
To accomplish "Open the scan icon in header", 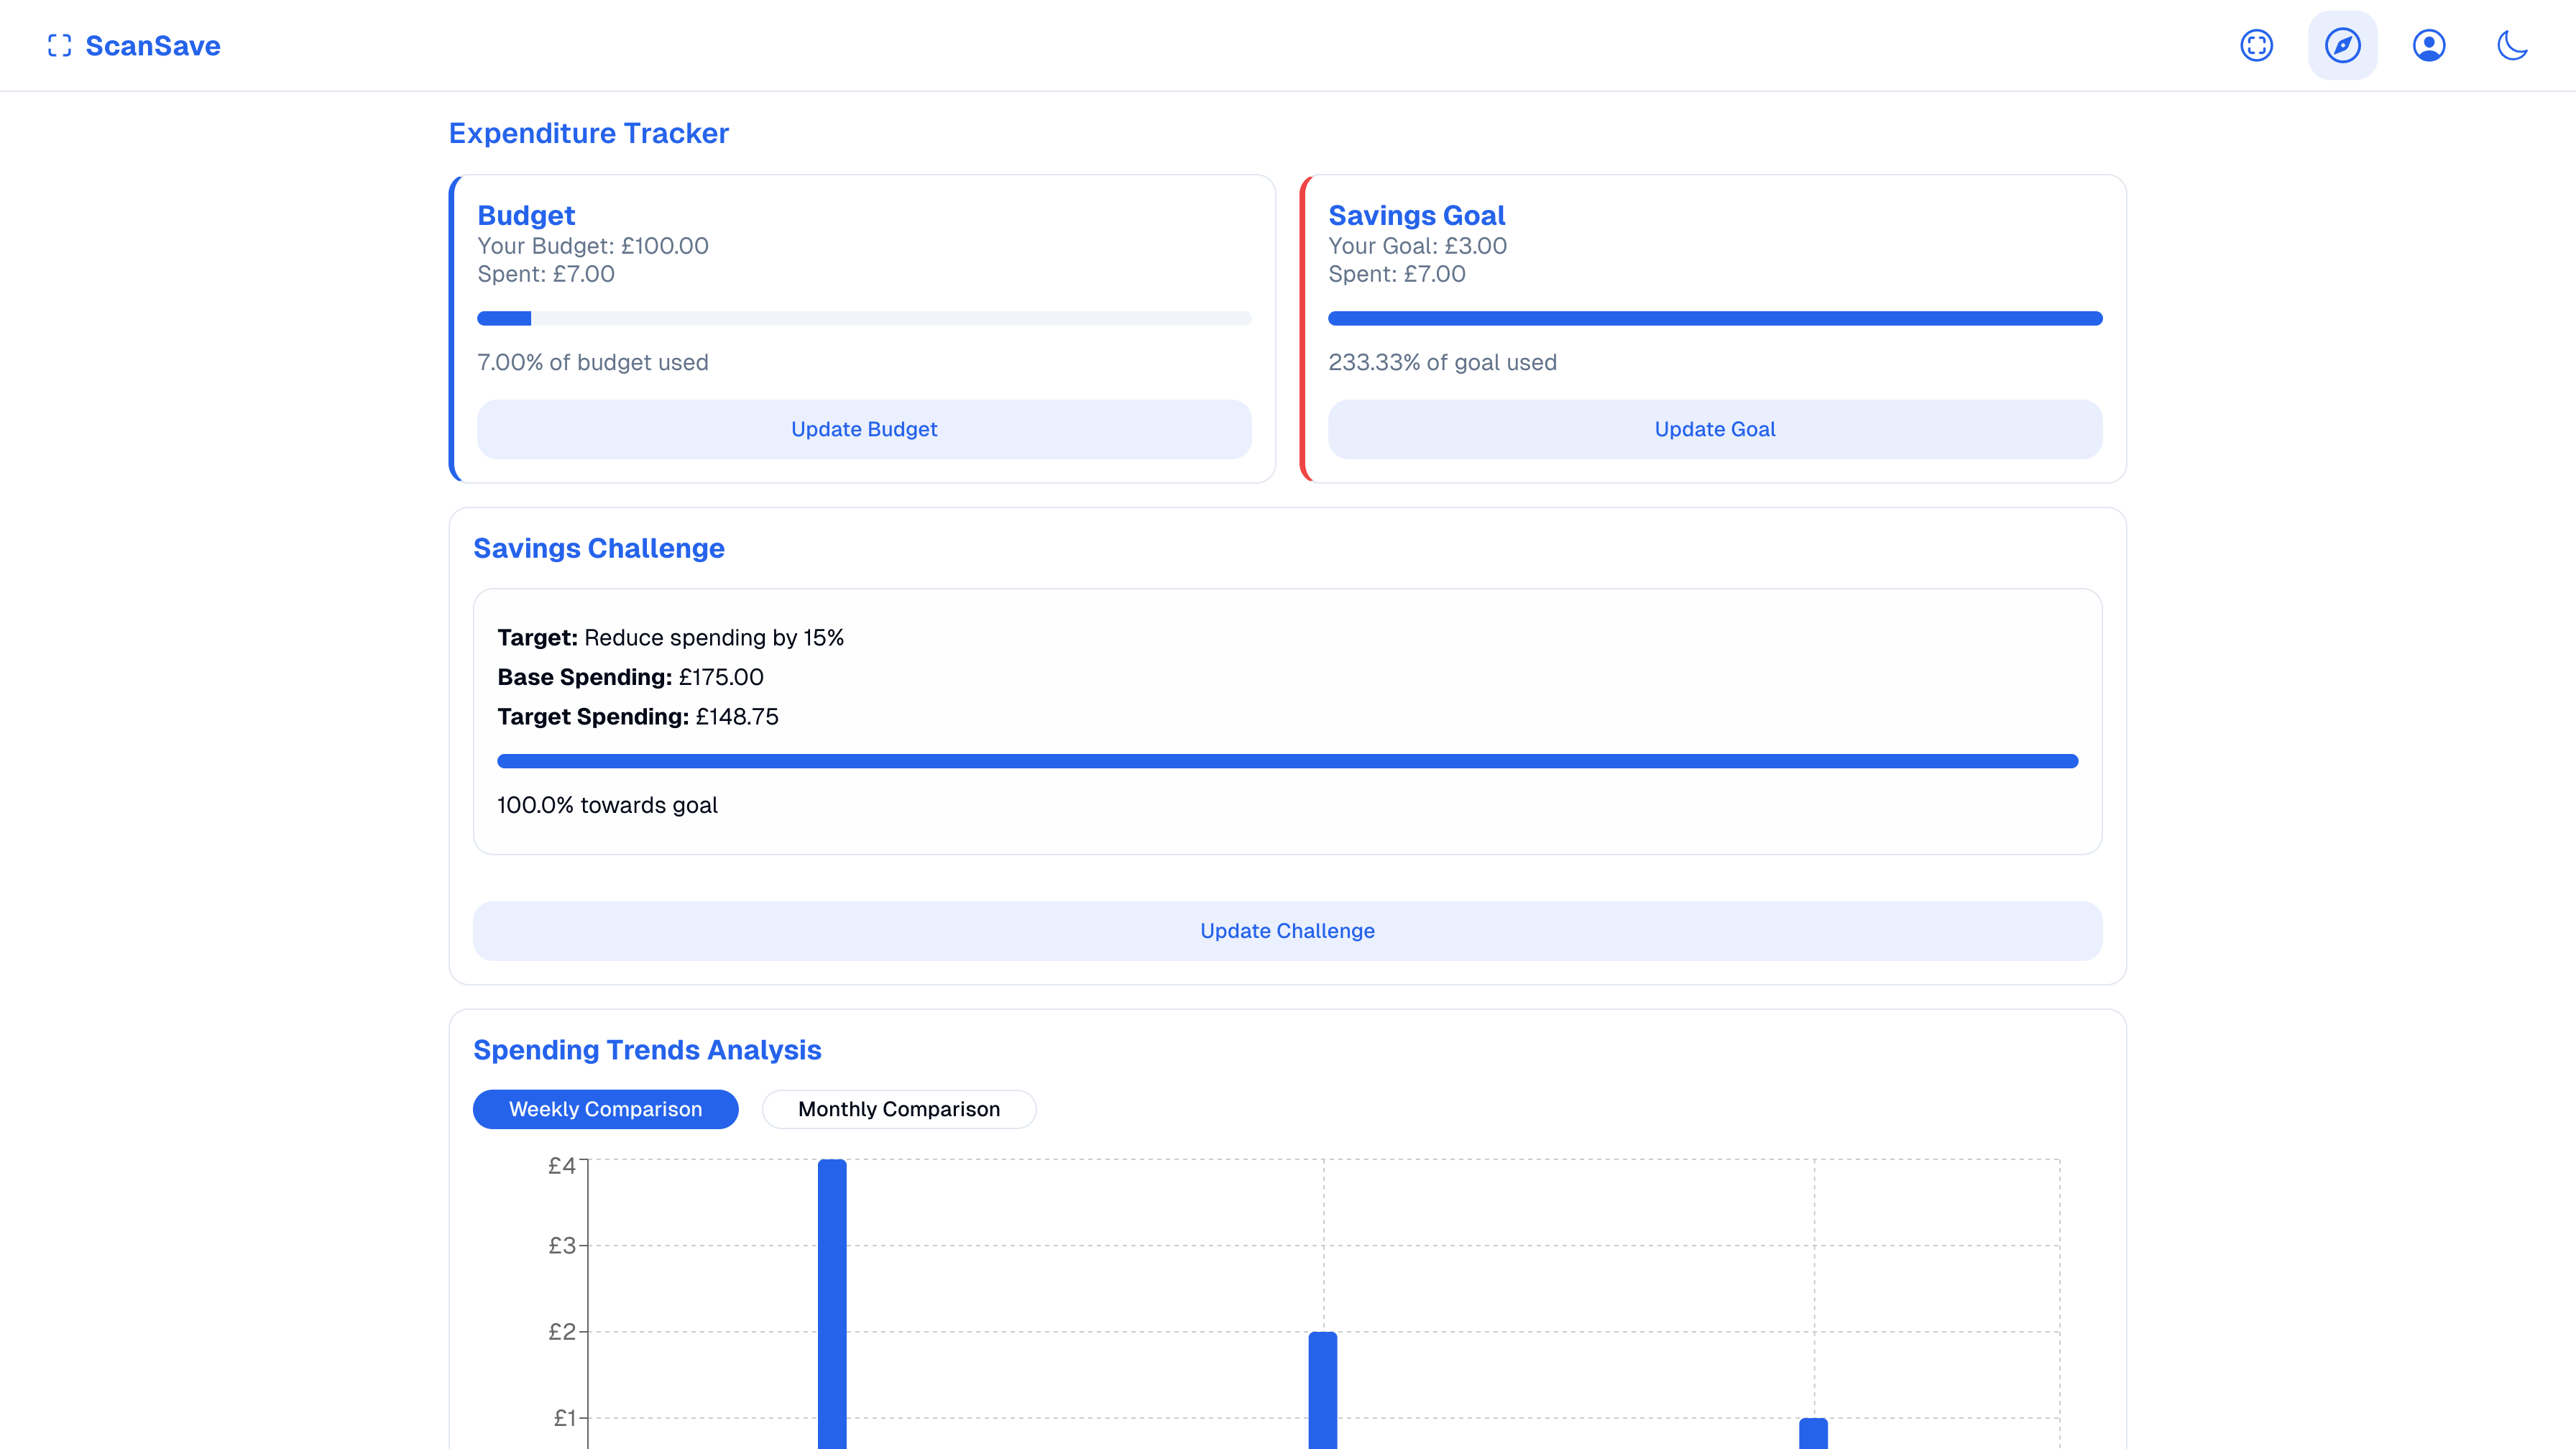I will pyautogui.click(x=2256, y=46).
